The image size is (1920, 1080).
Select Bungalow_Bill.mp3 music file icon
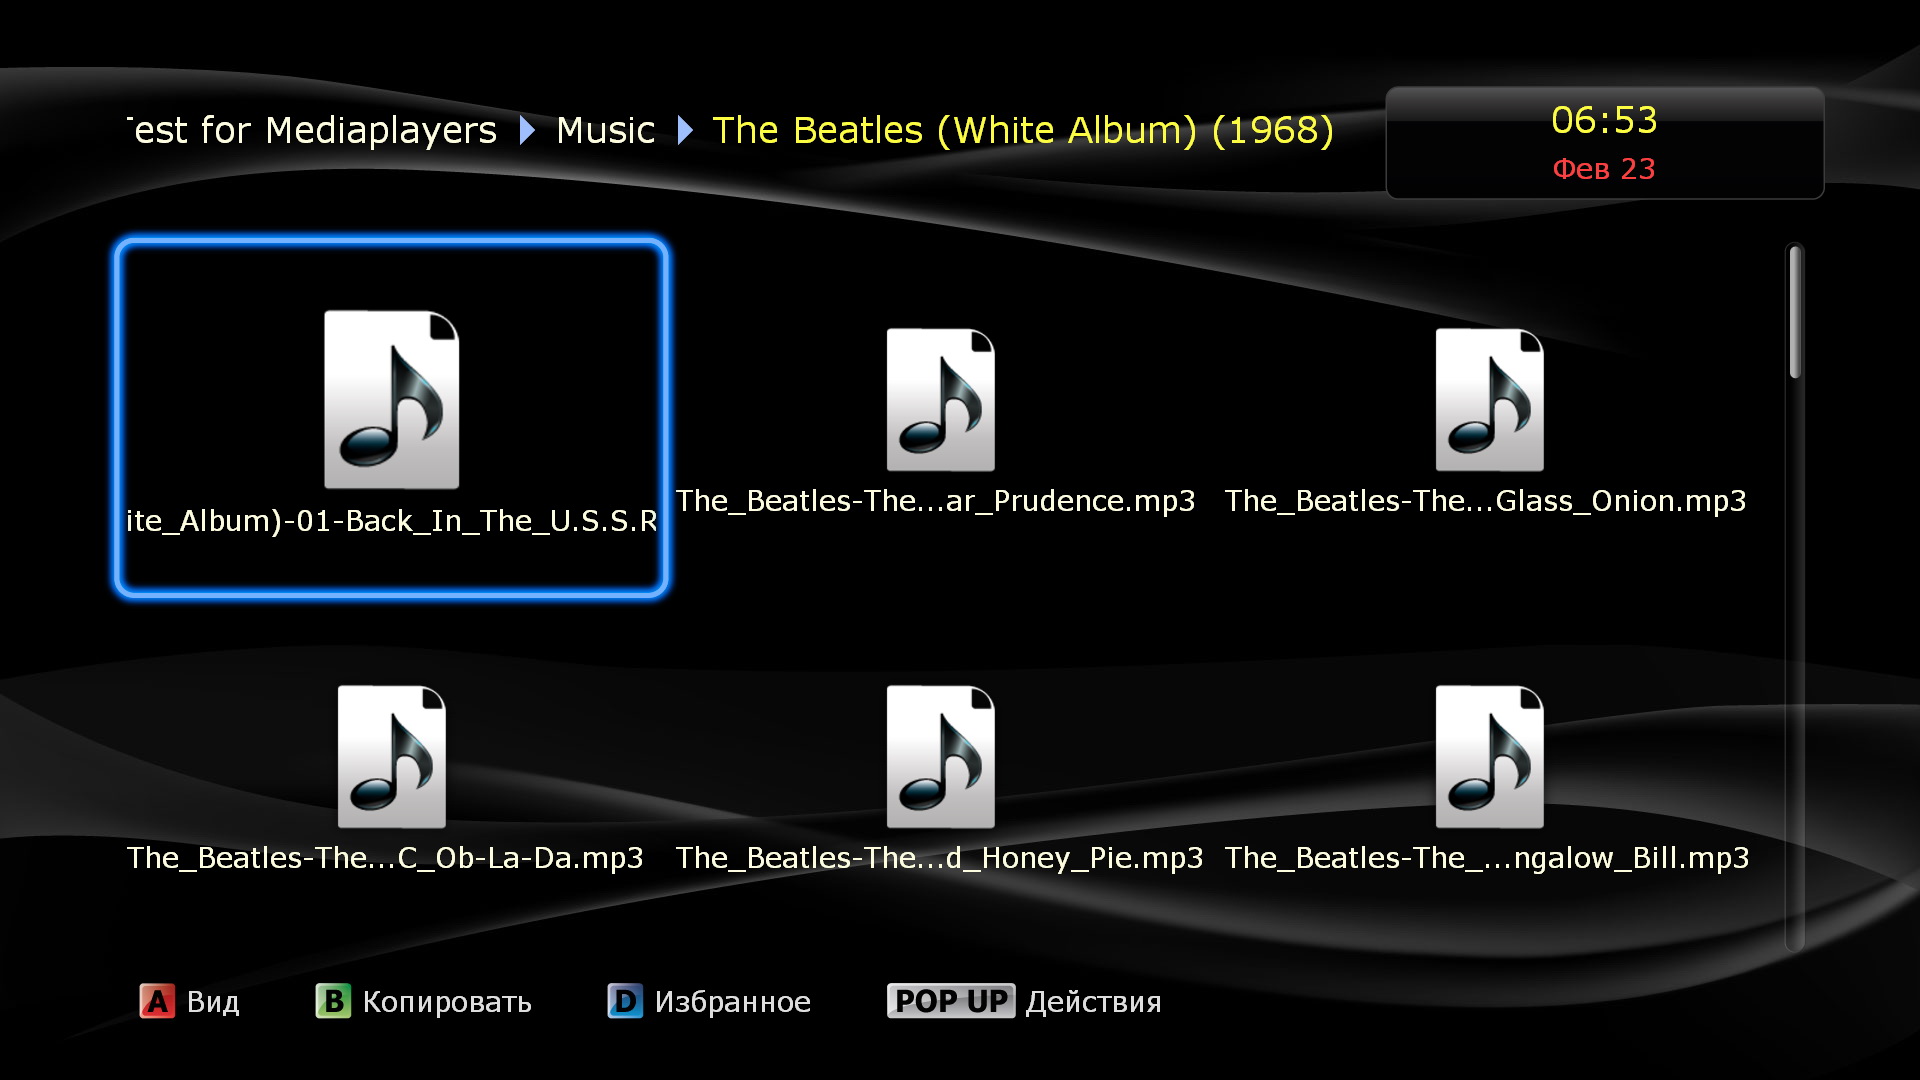tap(1489, 756)
